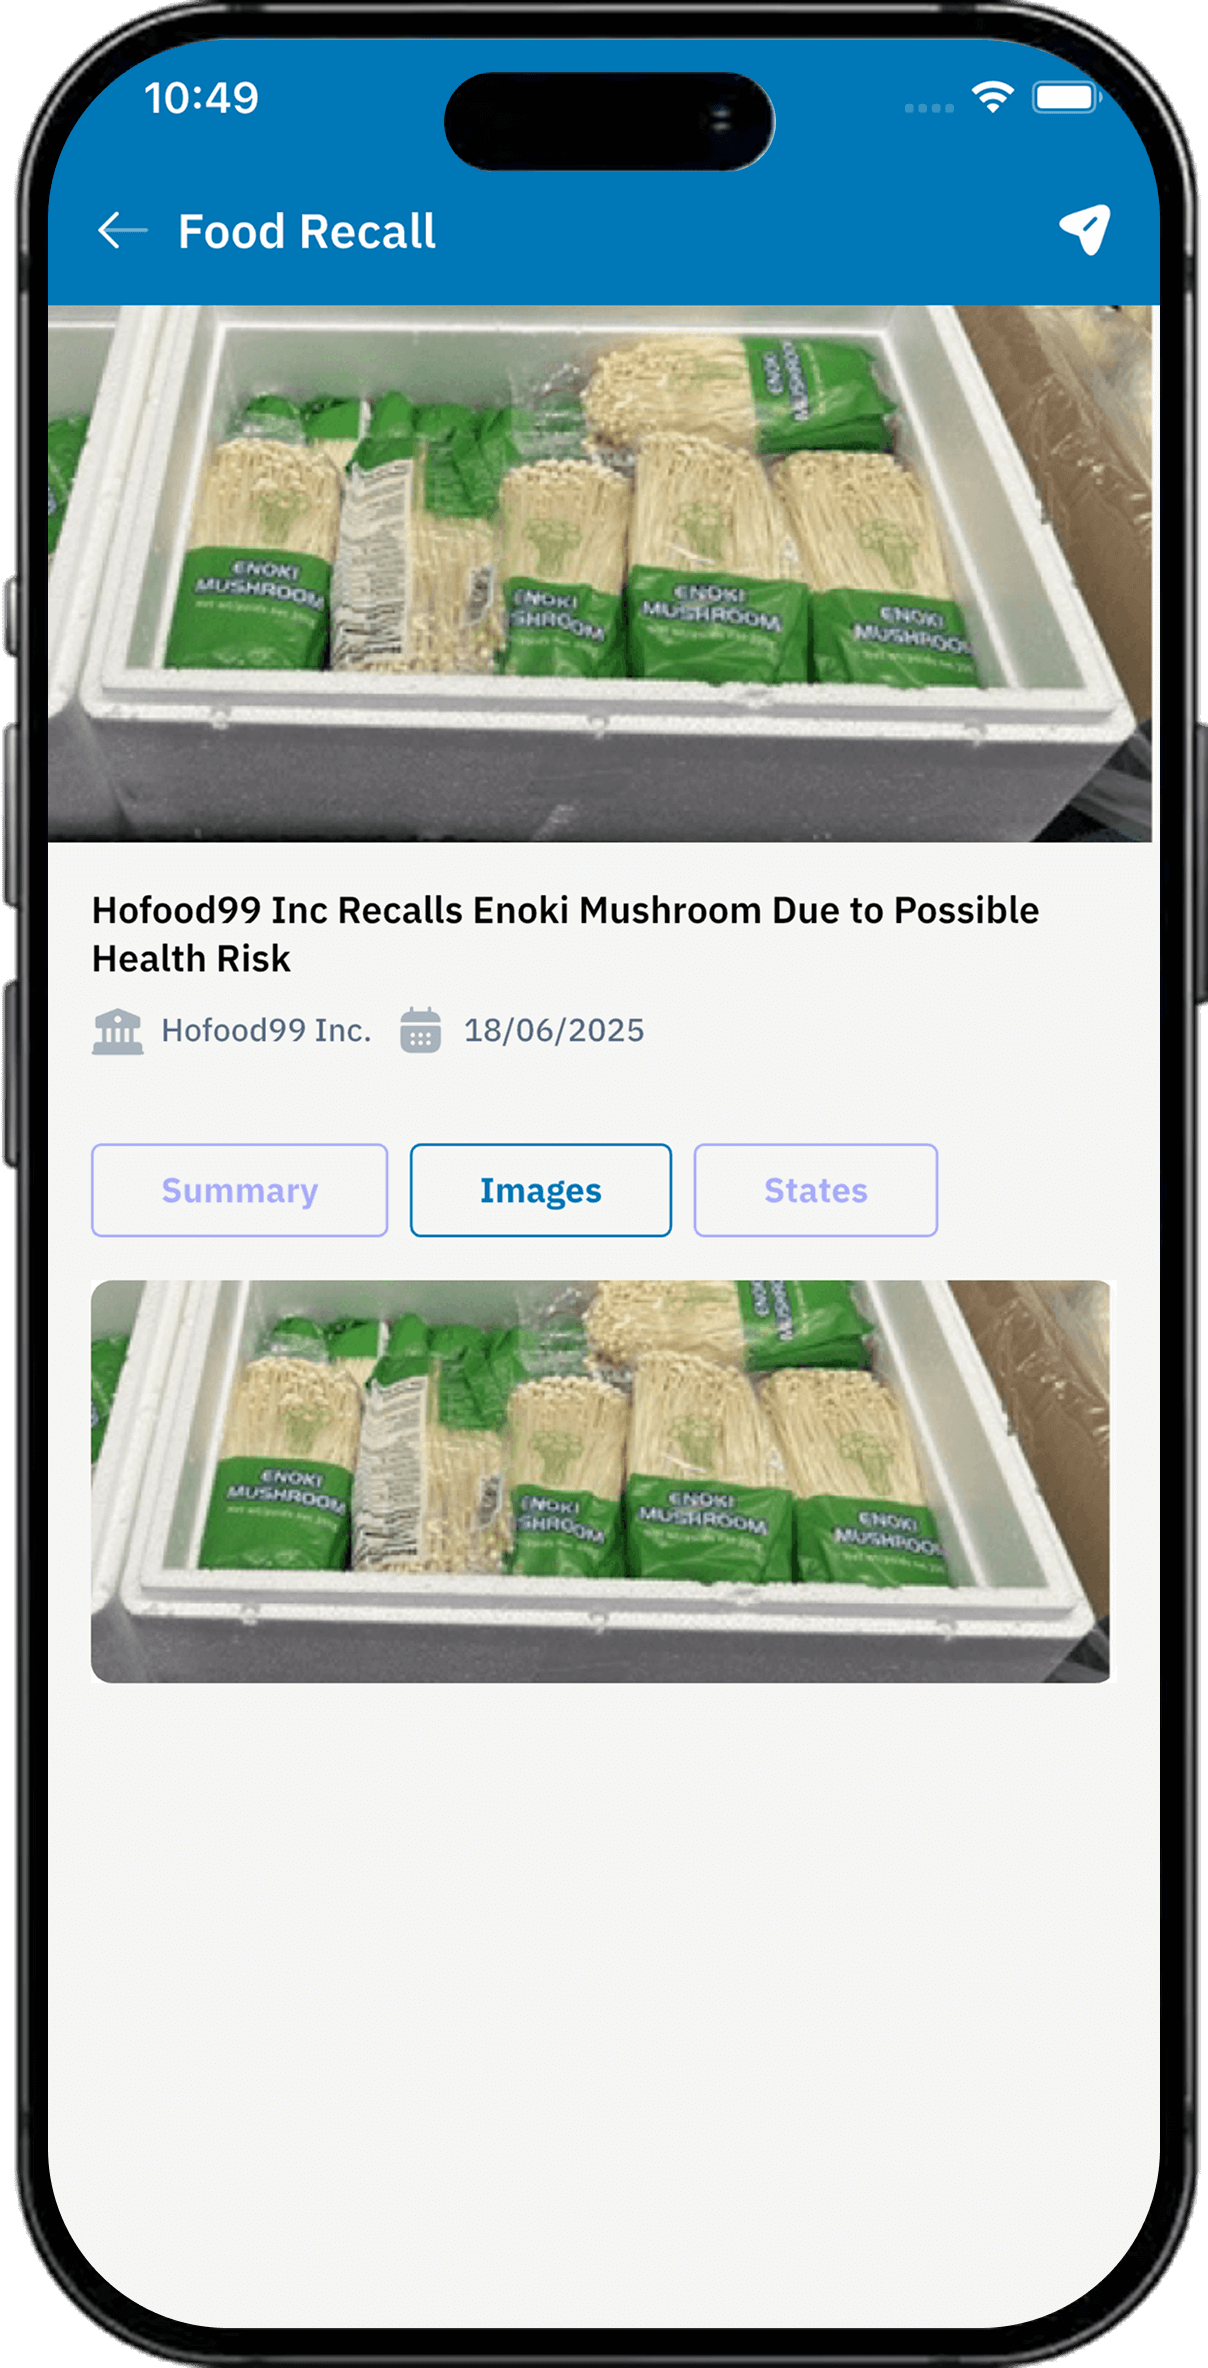Screen dimensions: 1208x2368
Task: Tap the large enoki mushroom banner image
Action: [x=600, y=573]
